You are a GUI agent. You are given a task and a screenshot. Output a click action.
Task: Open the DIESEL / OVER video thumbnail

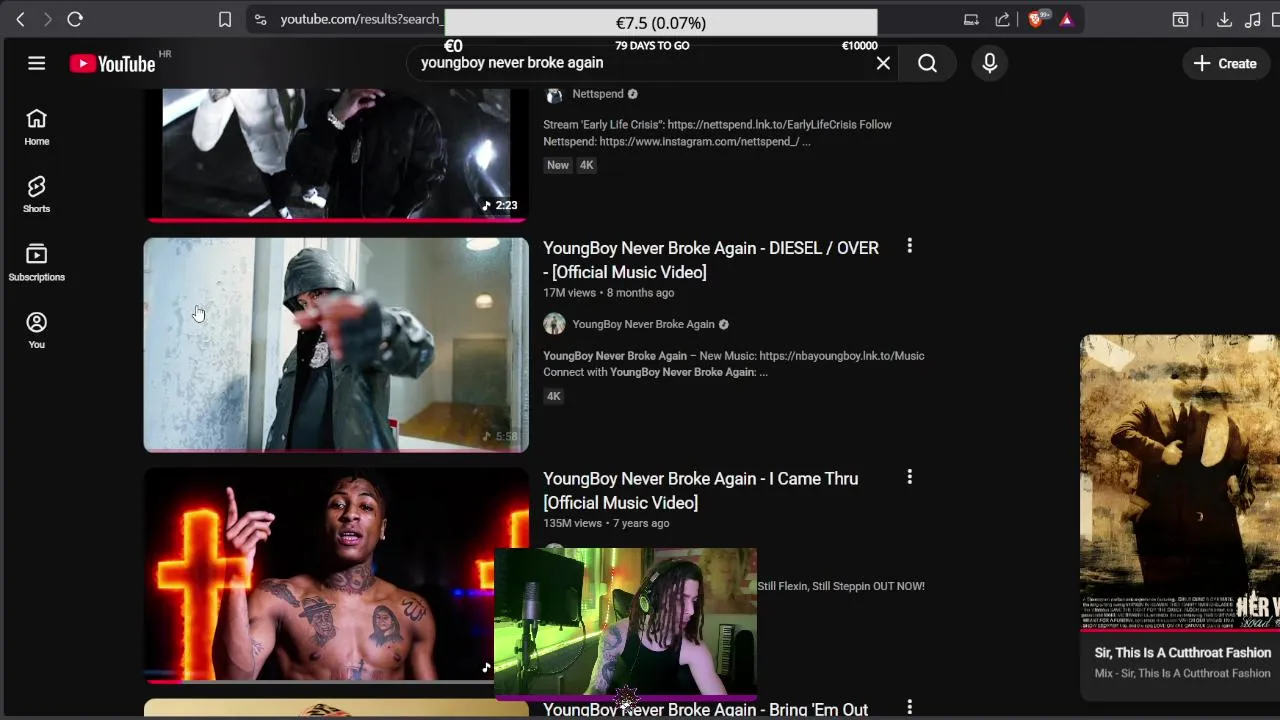(336, 345)
